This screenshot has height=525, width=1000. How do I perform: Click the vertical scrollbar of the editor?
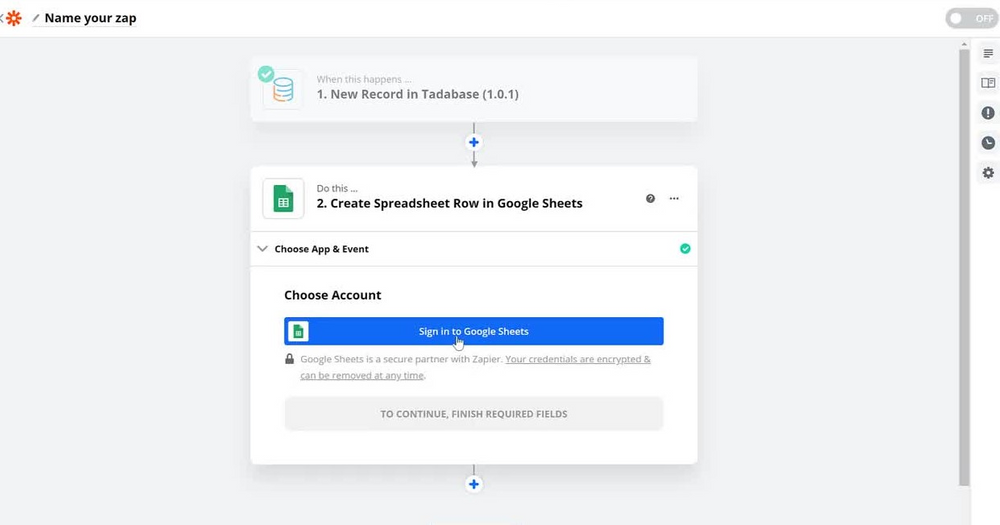click(x=964, y=267)
